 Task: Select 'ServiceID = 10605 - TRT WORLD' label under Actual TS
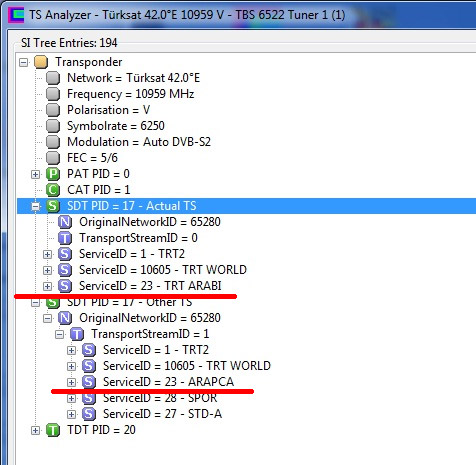163,270
